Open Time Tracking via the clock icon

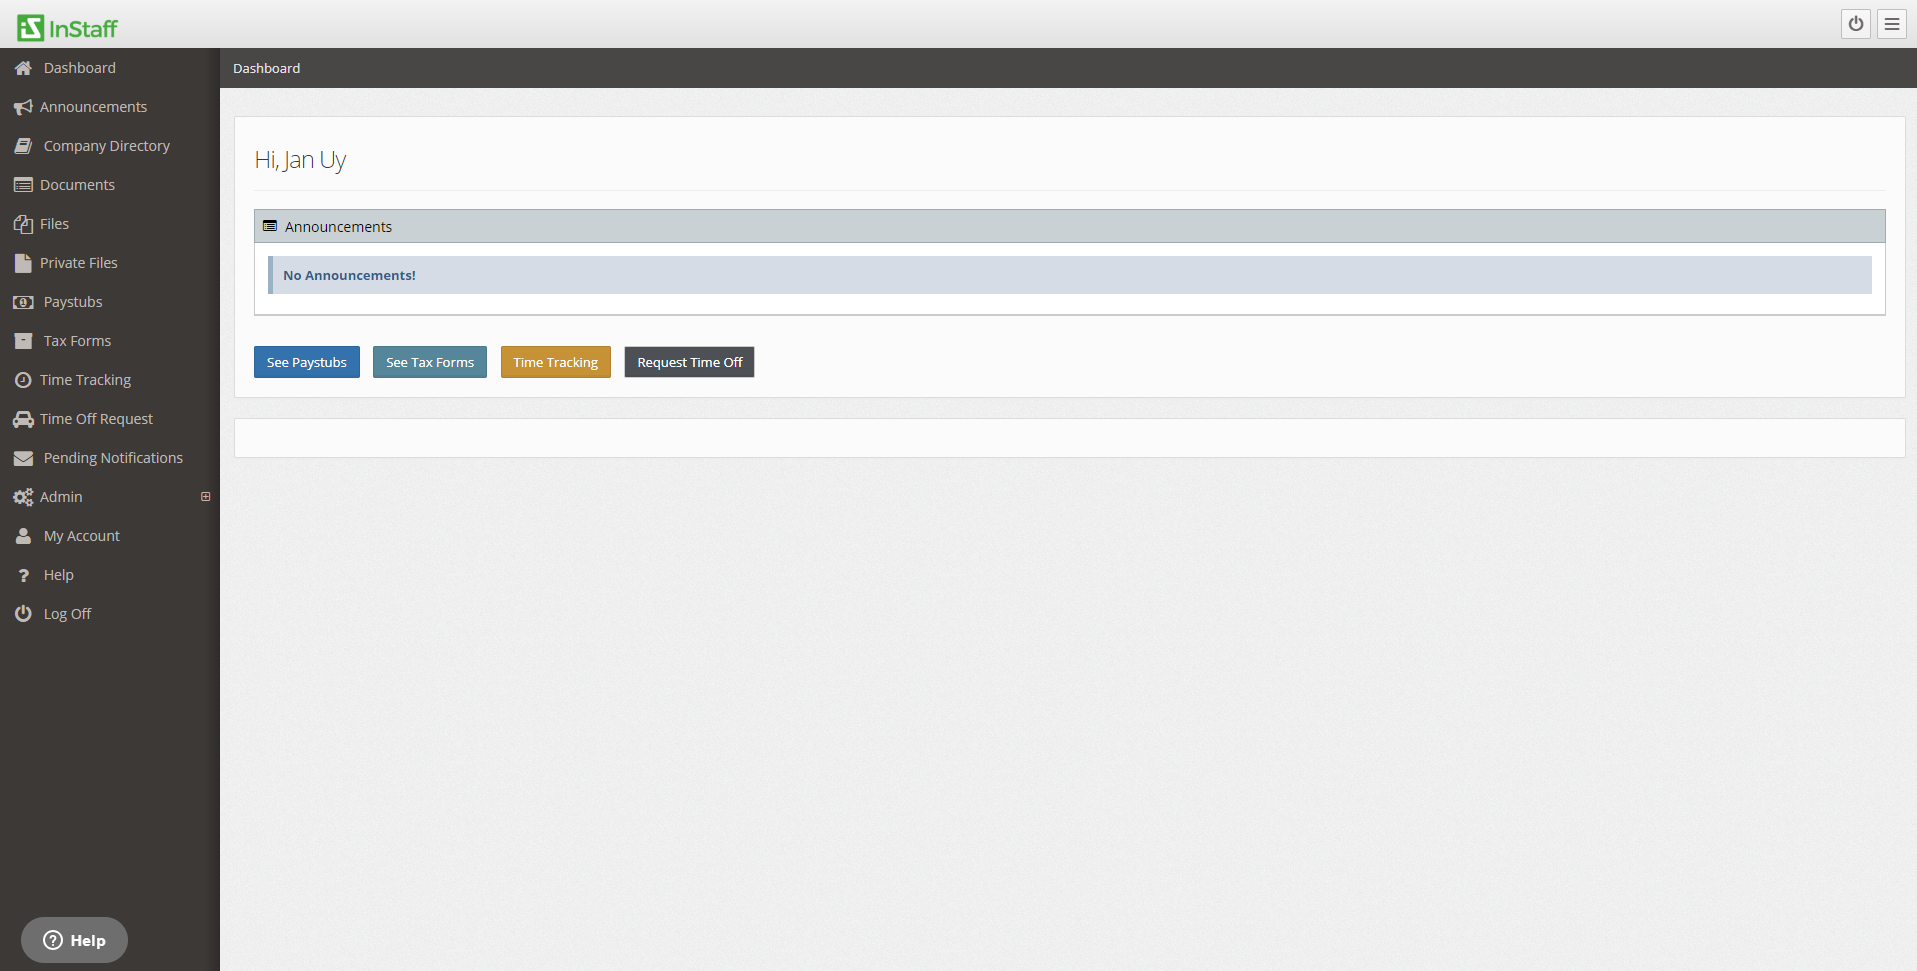[x=22, y=379]
